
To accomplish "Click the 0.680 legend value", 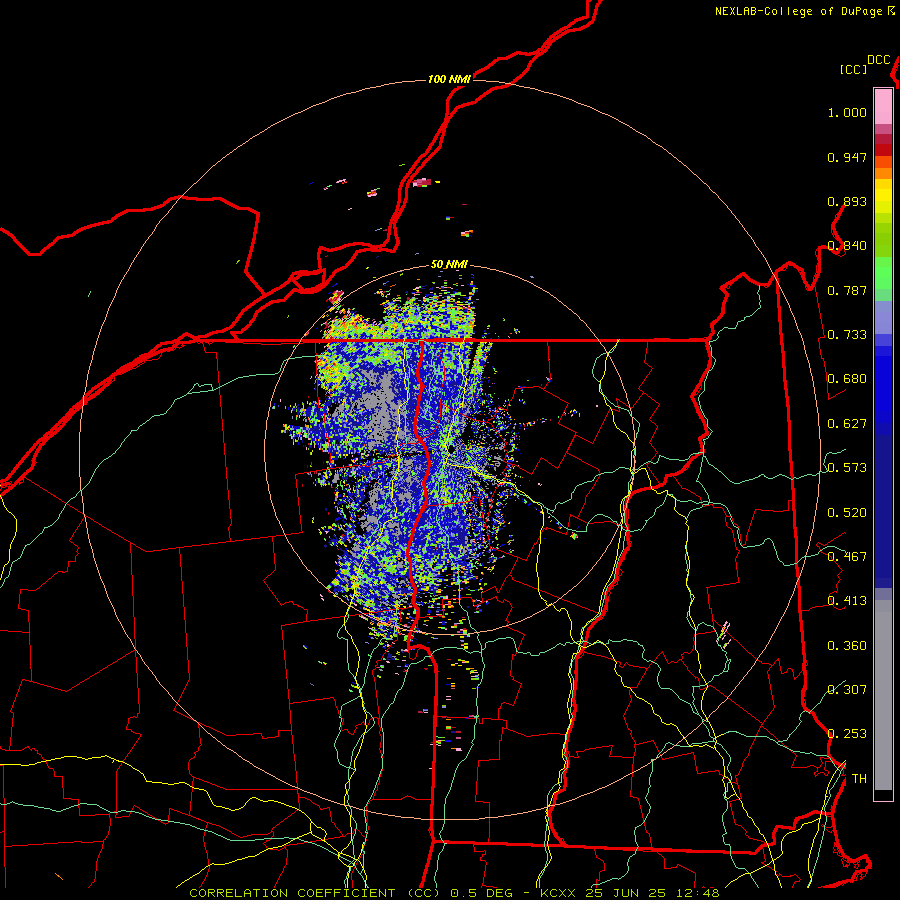I will click(847, 379).
